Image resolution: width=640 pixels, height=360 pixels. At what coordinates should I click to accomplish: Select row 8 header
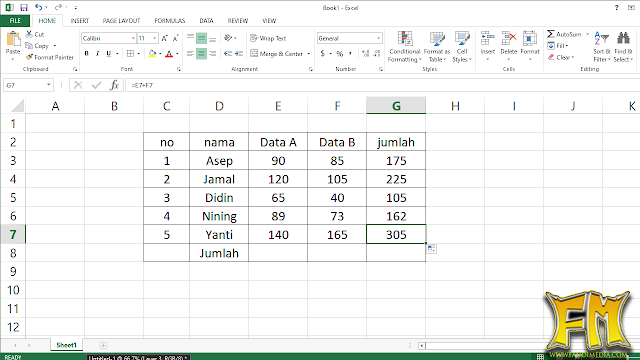click(13, 253)
